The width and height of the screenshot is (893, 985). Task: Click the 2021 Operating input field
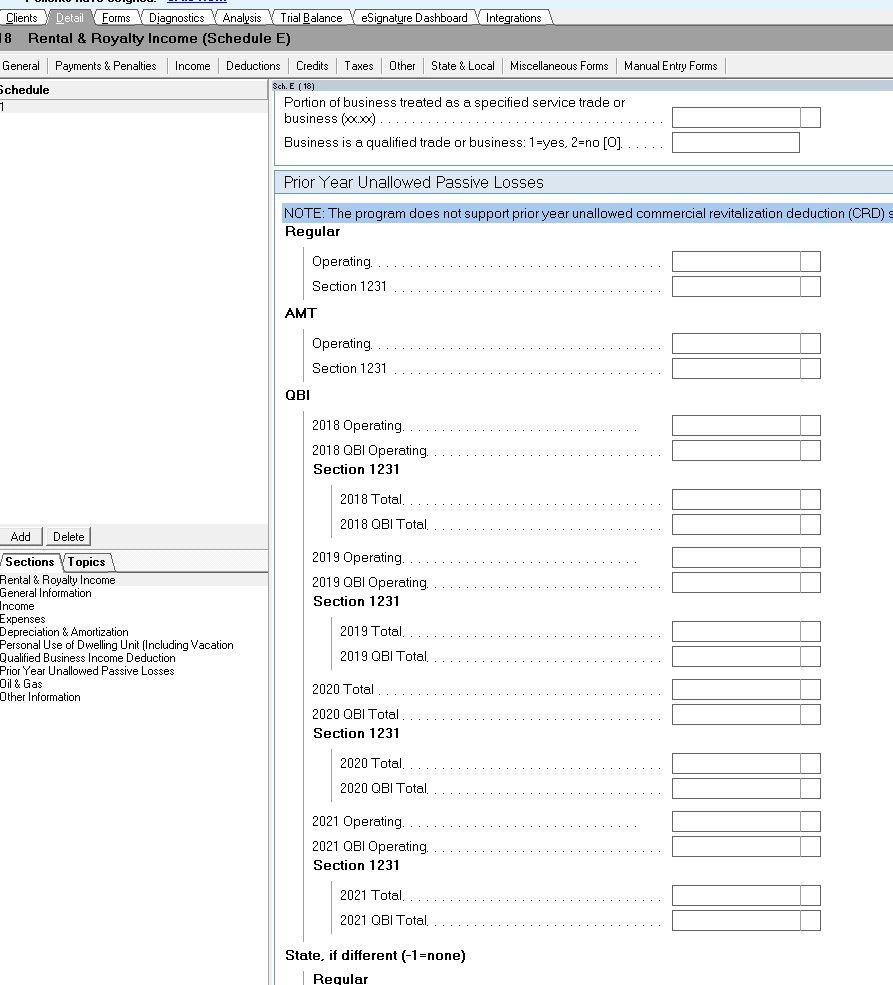coord(736,821)
